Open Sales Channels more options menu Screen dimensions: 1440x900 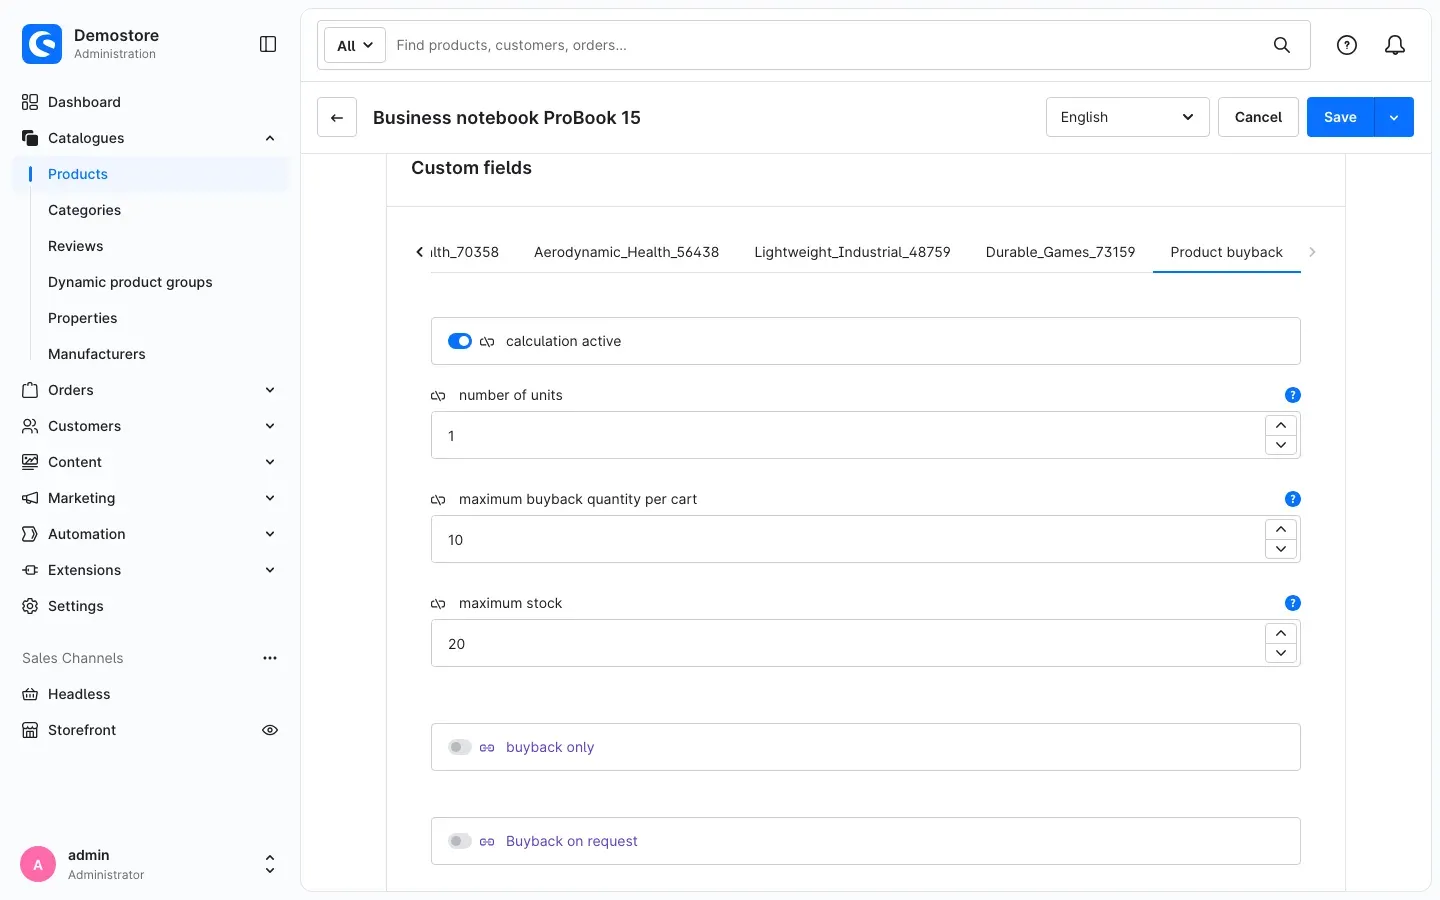click(x=270, y=658)
